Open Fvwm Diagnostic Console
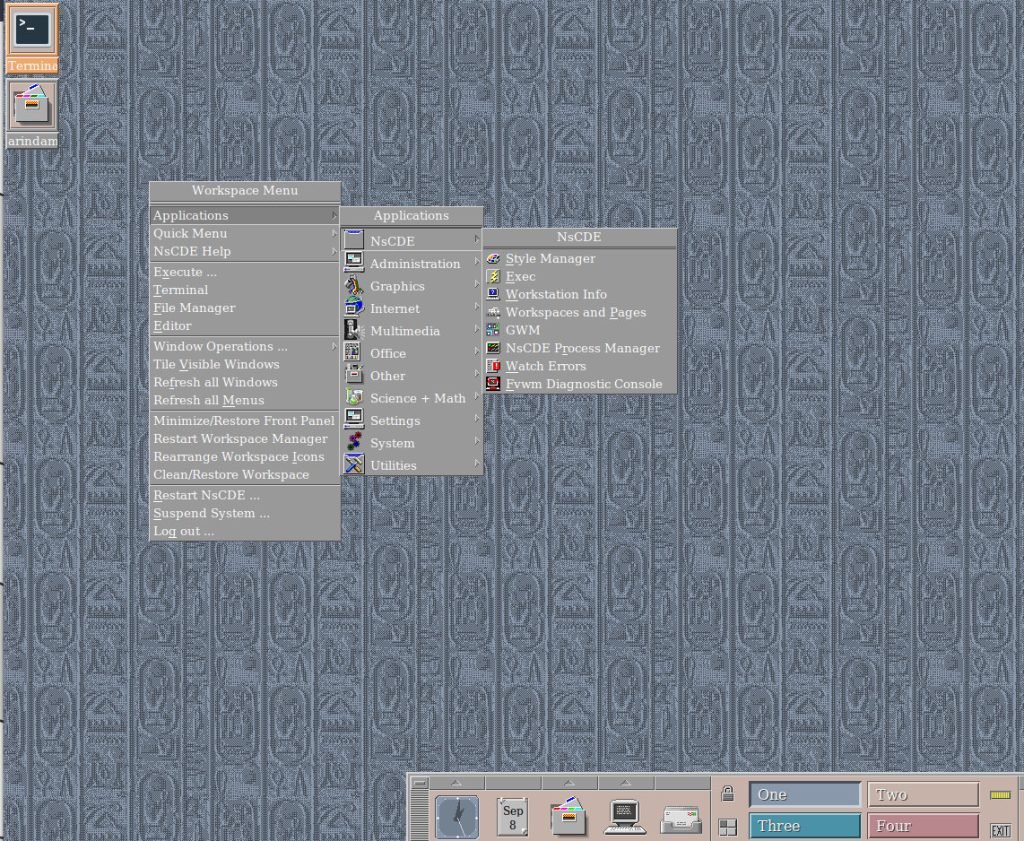 coord(579,385)
